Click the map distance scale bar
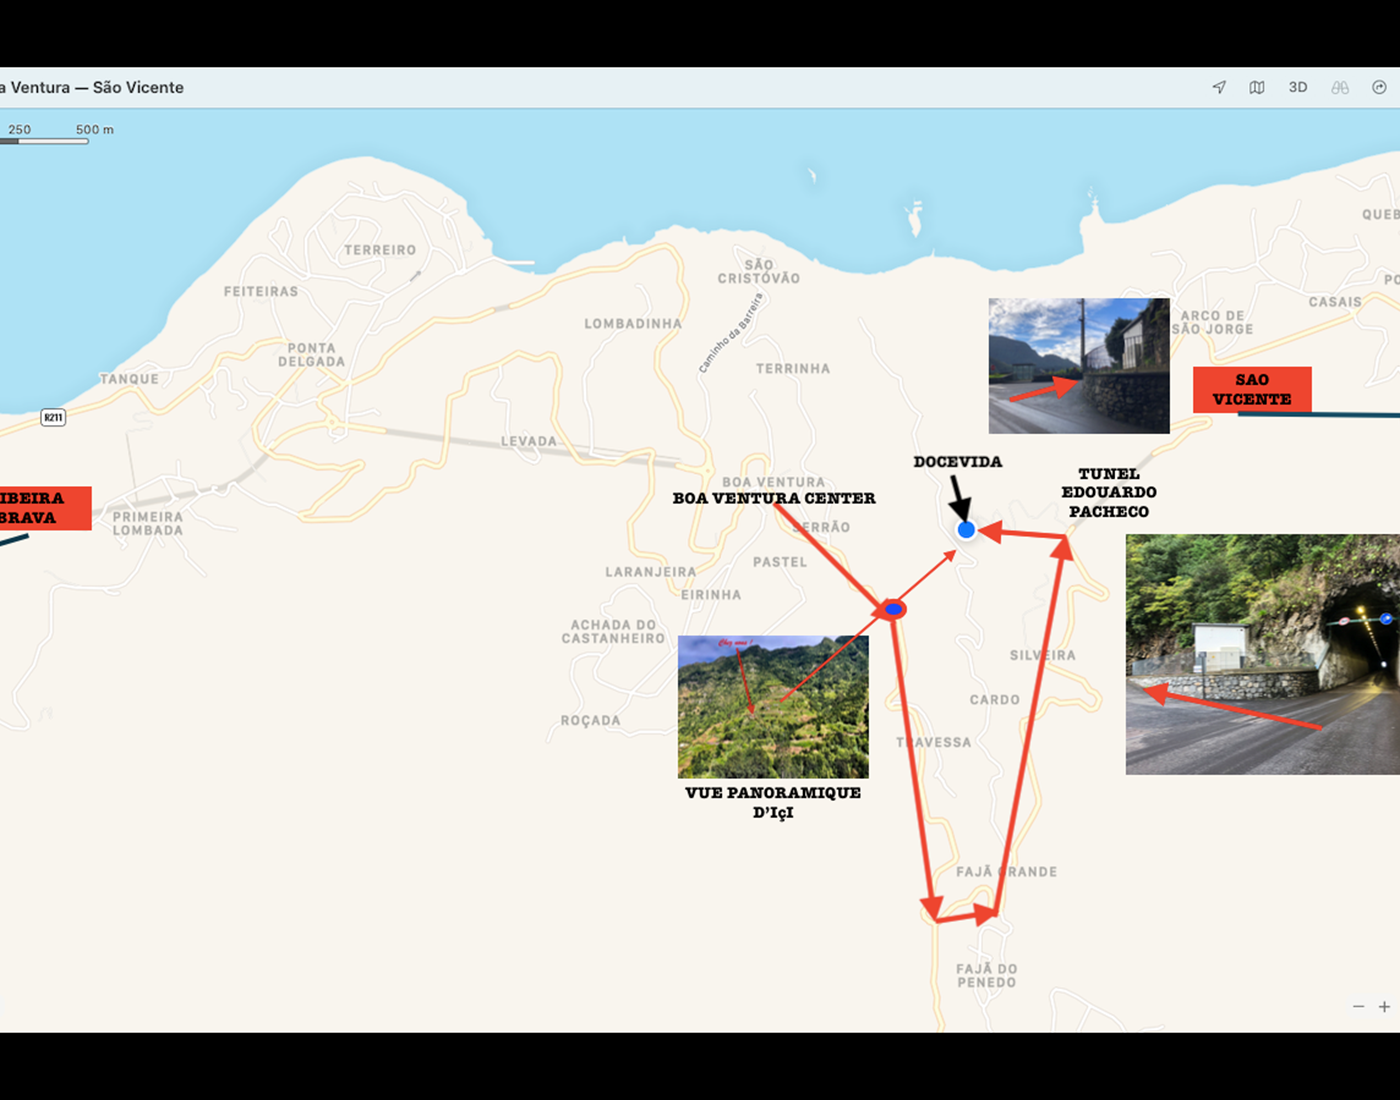This screenshot has width=1400, height=1100. [x=45, y=141]
